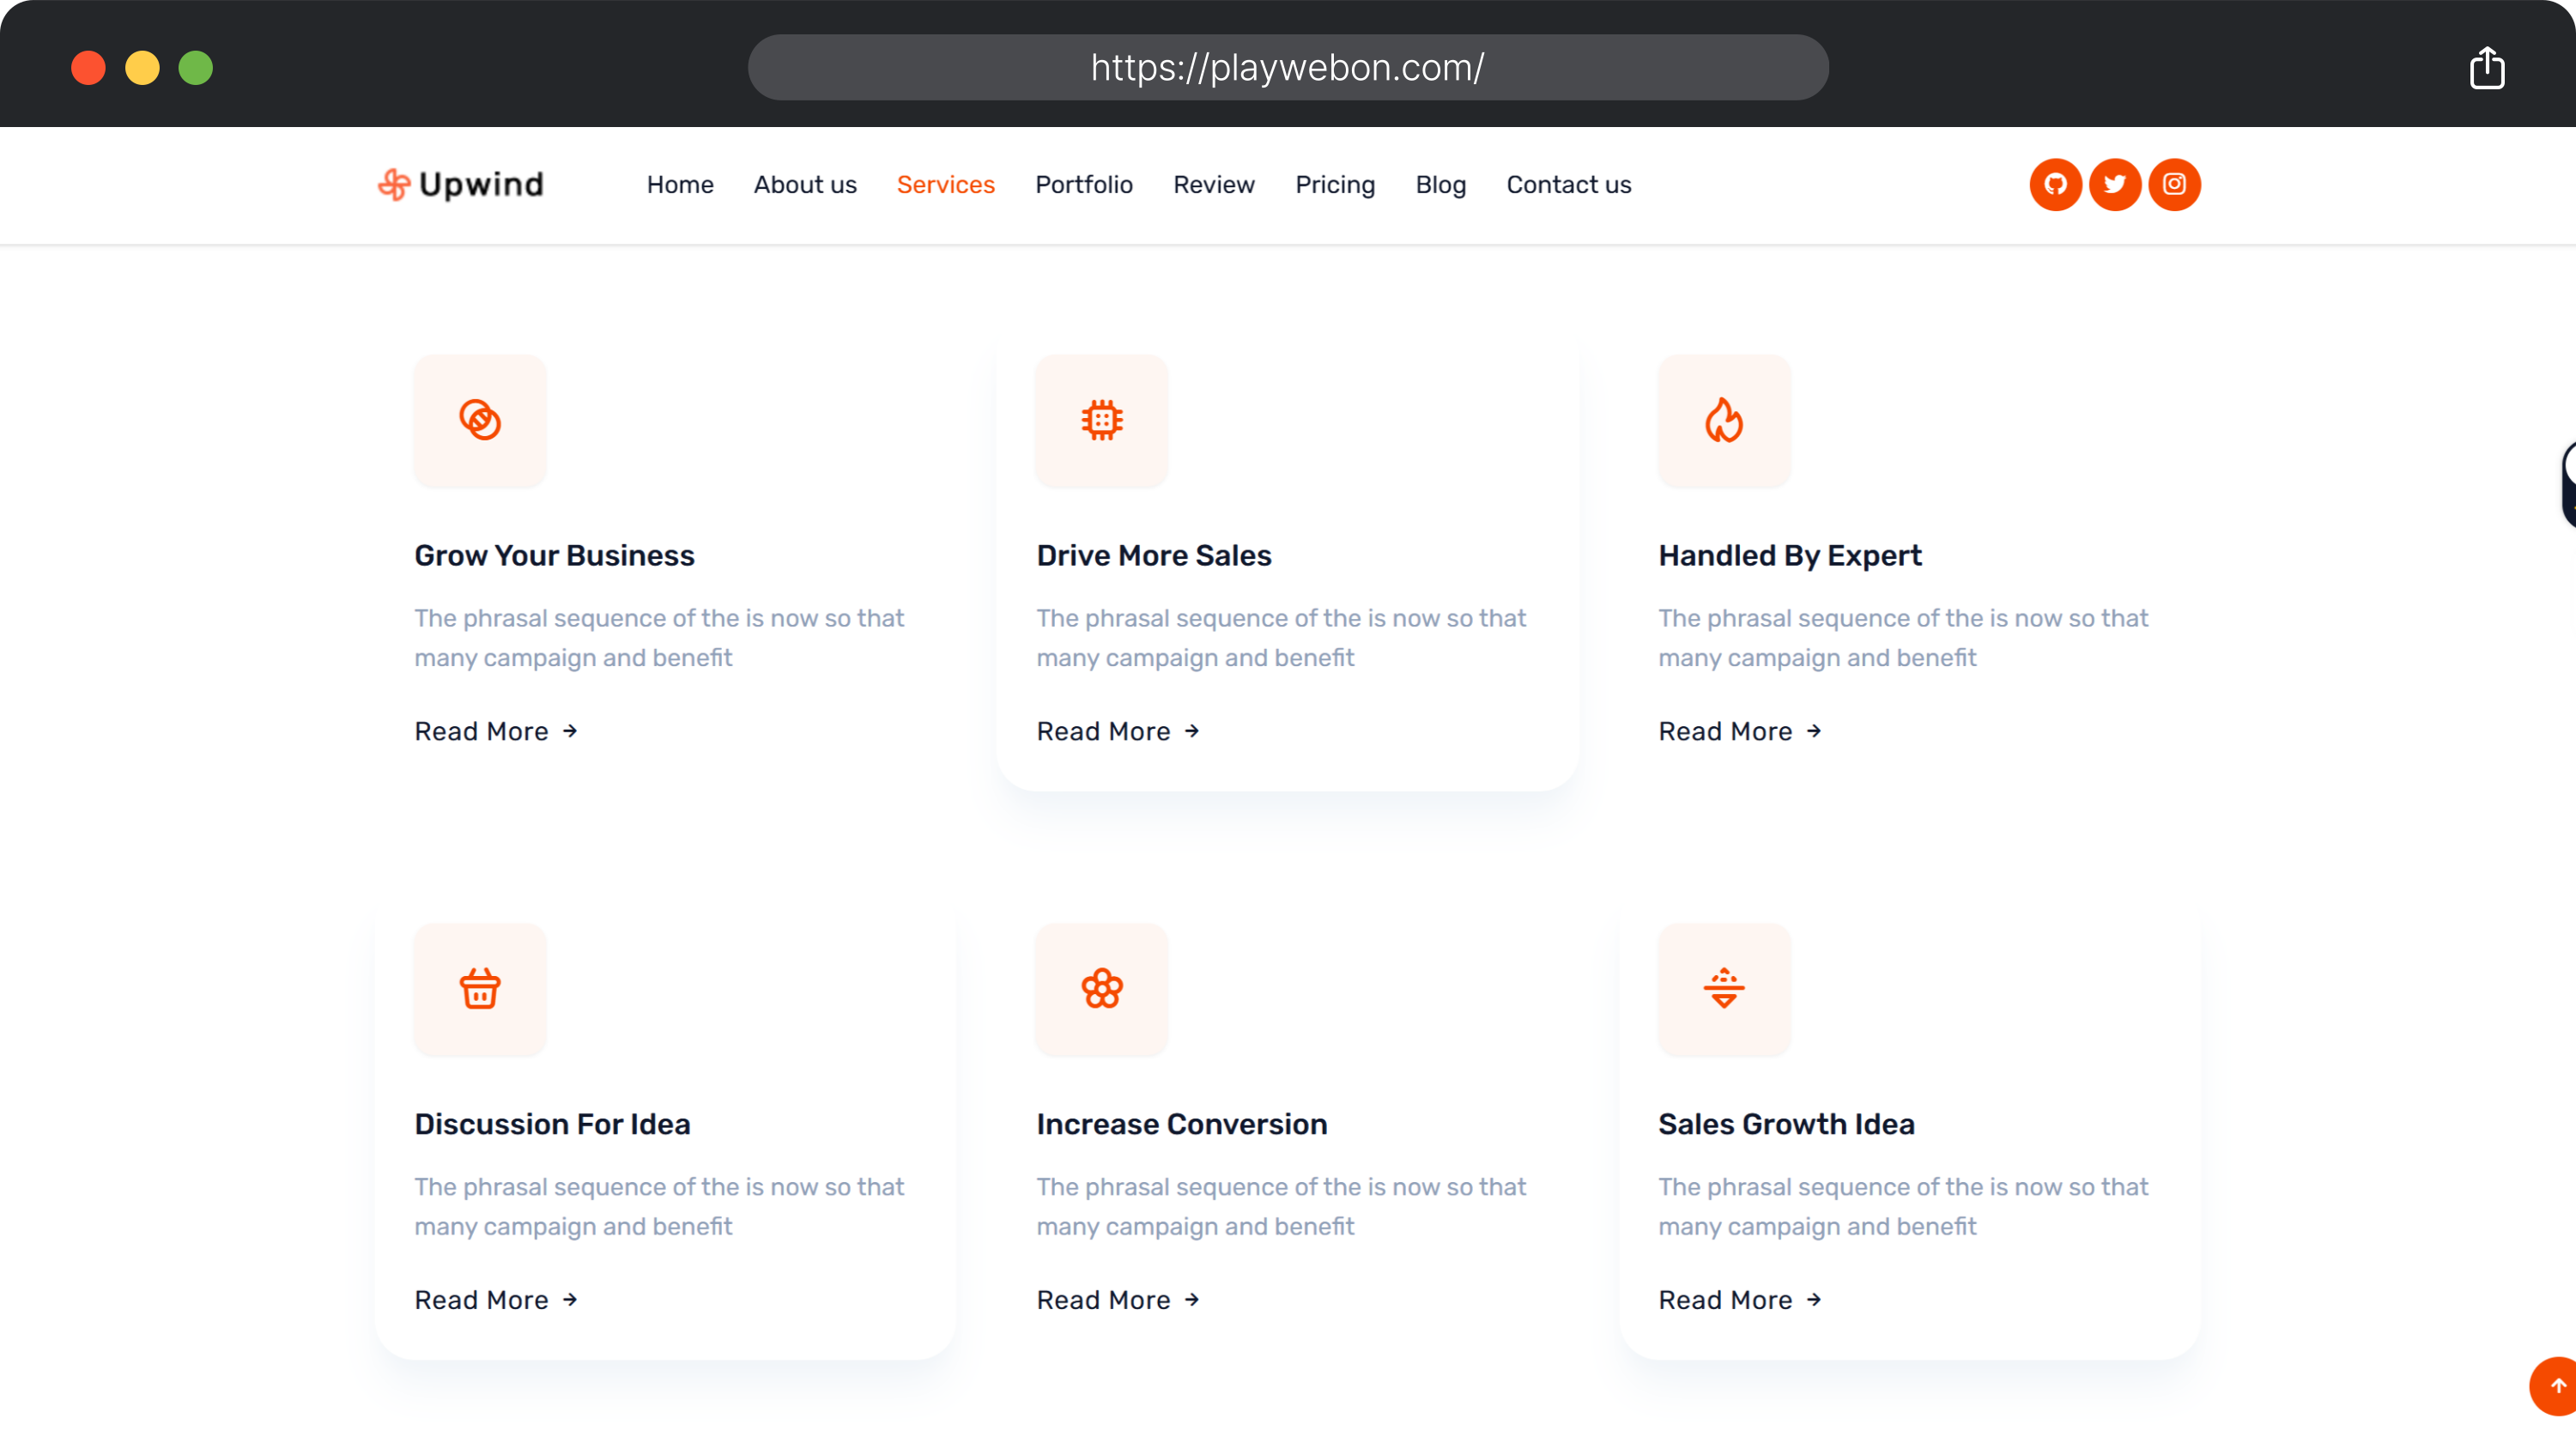Go to the Pricing nav item
This screenshot has width=2576, height=1449.
pyautogui.click(x=1335, y=185)
